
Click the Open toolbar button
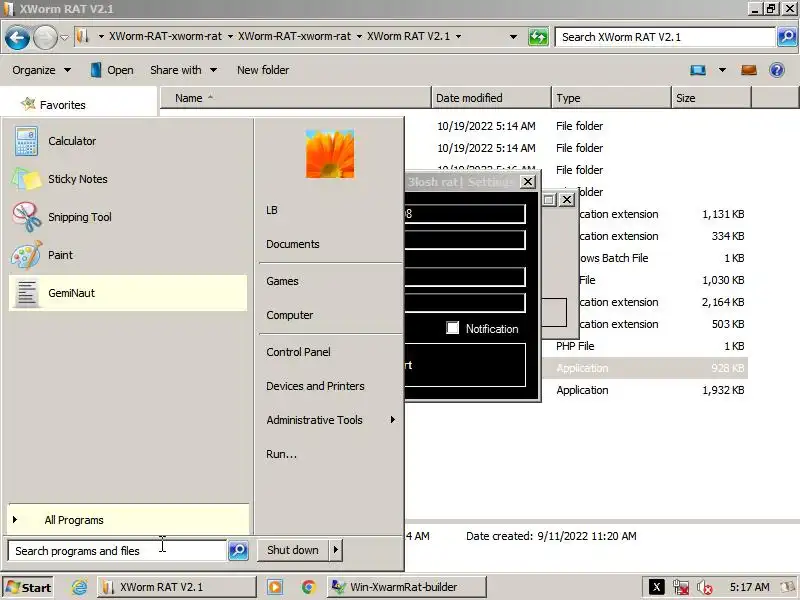[x=112, y=70]
